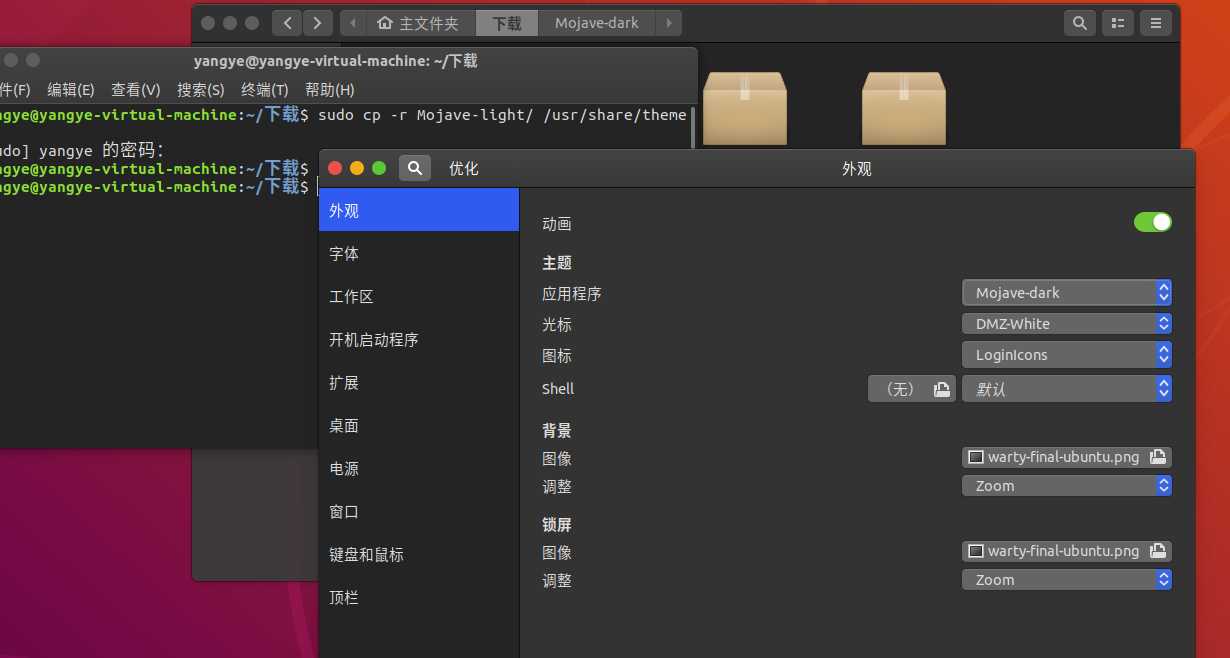This screenshot has height=658, width=1230.
Task: Click the 主题 section heading
Action: coord(557,262)
